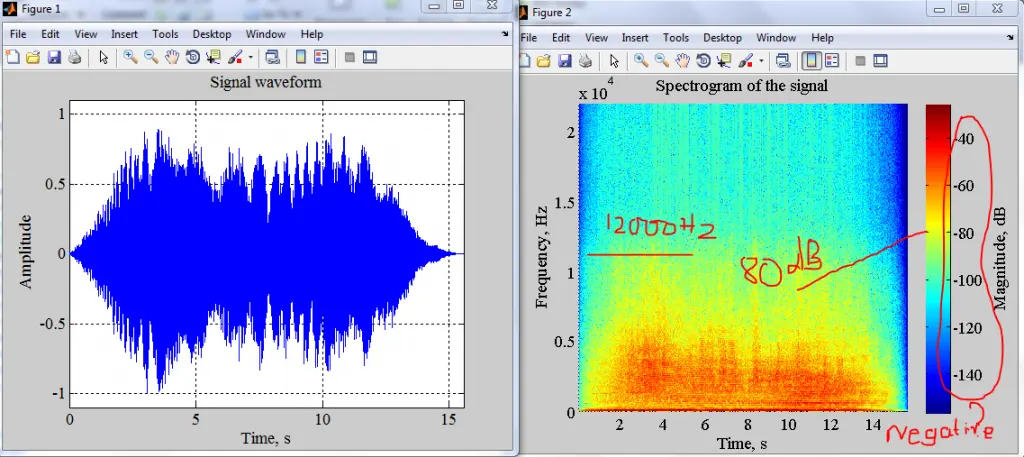The image size is (1024, 457).
Task: Click Link Plot icon in Figure 1
Action: click(x=272, y=57)
